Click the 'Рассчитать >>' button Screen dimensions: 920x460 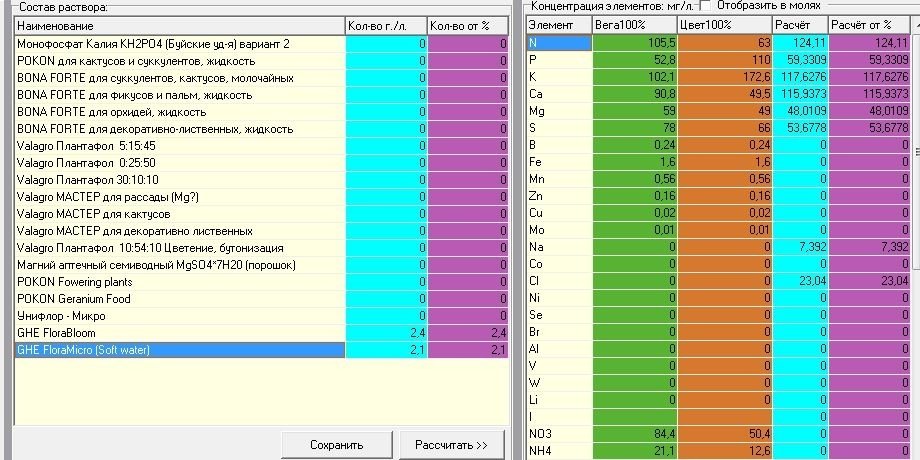[451, 445]
